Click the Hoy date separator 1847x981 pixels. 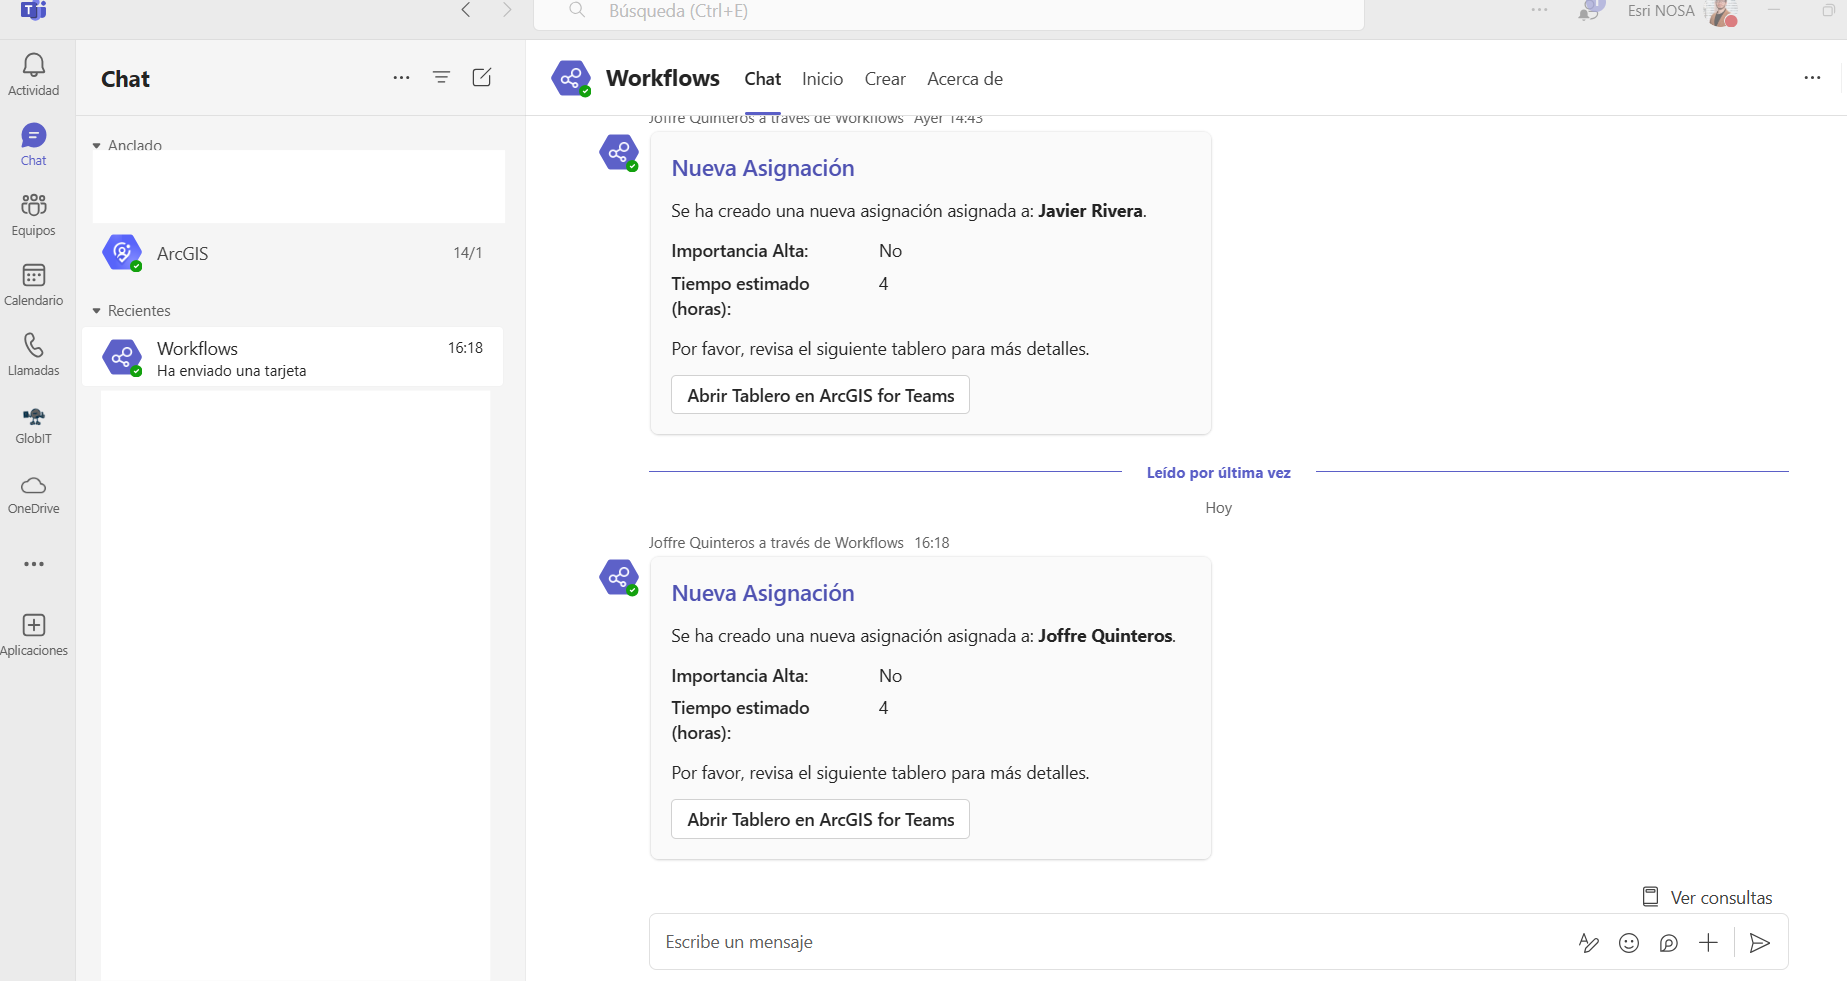coord(1218,508)
